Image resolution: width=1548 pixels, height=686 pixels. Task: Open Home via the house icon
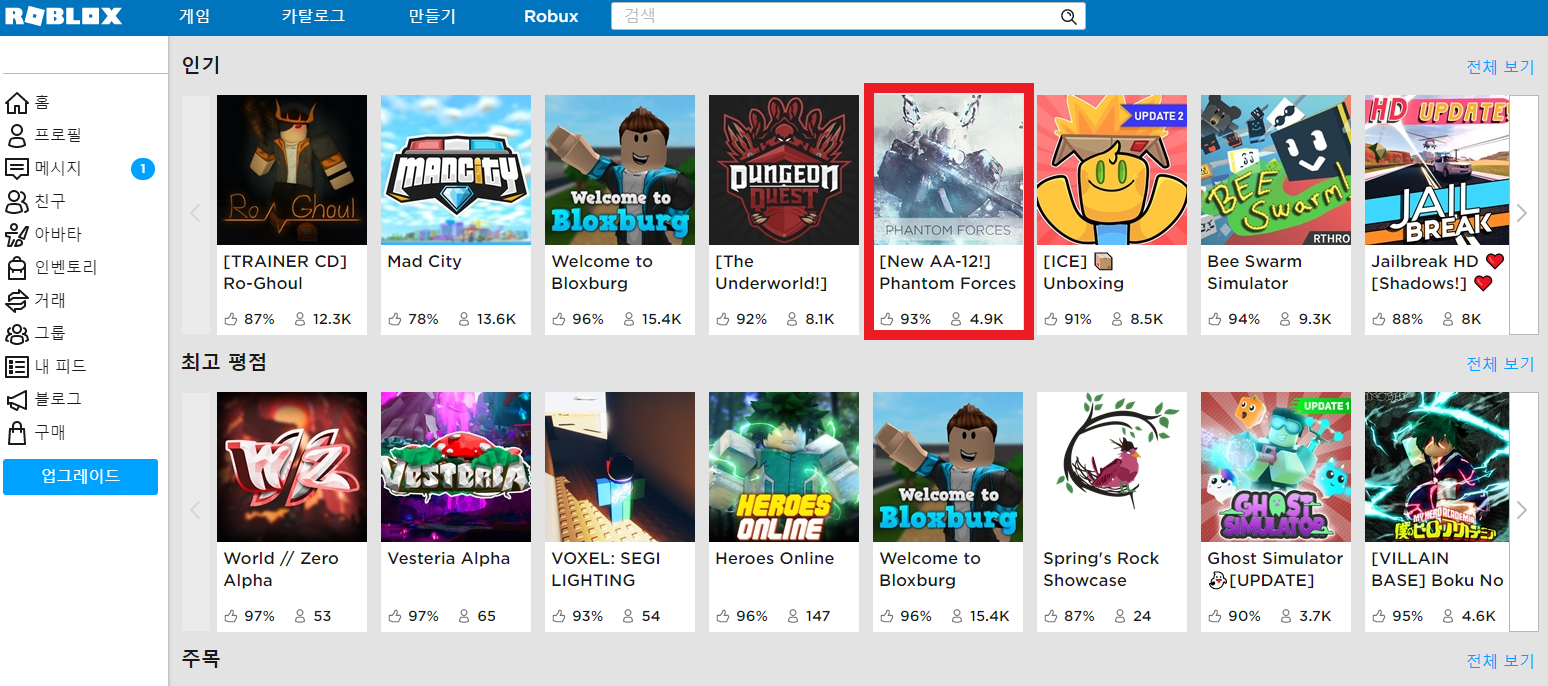16,102
